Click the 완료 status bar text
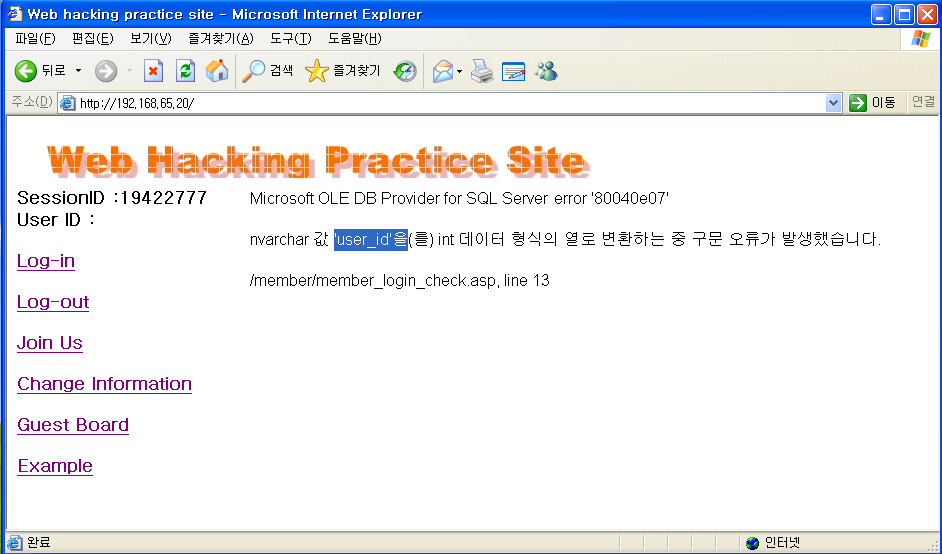The width and height of the screenshot is (942, 554). [38, 543]
